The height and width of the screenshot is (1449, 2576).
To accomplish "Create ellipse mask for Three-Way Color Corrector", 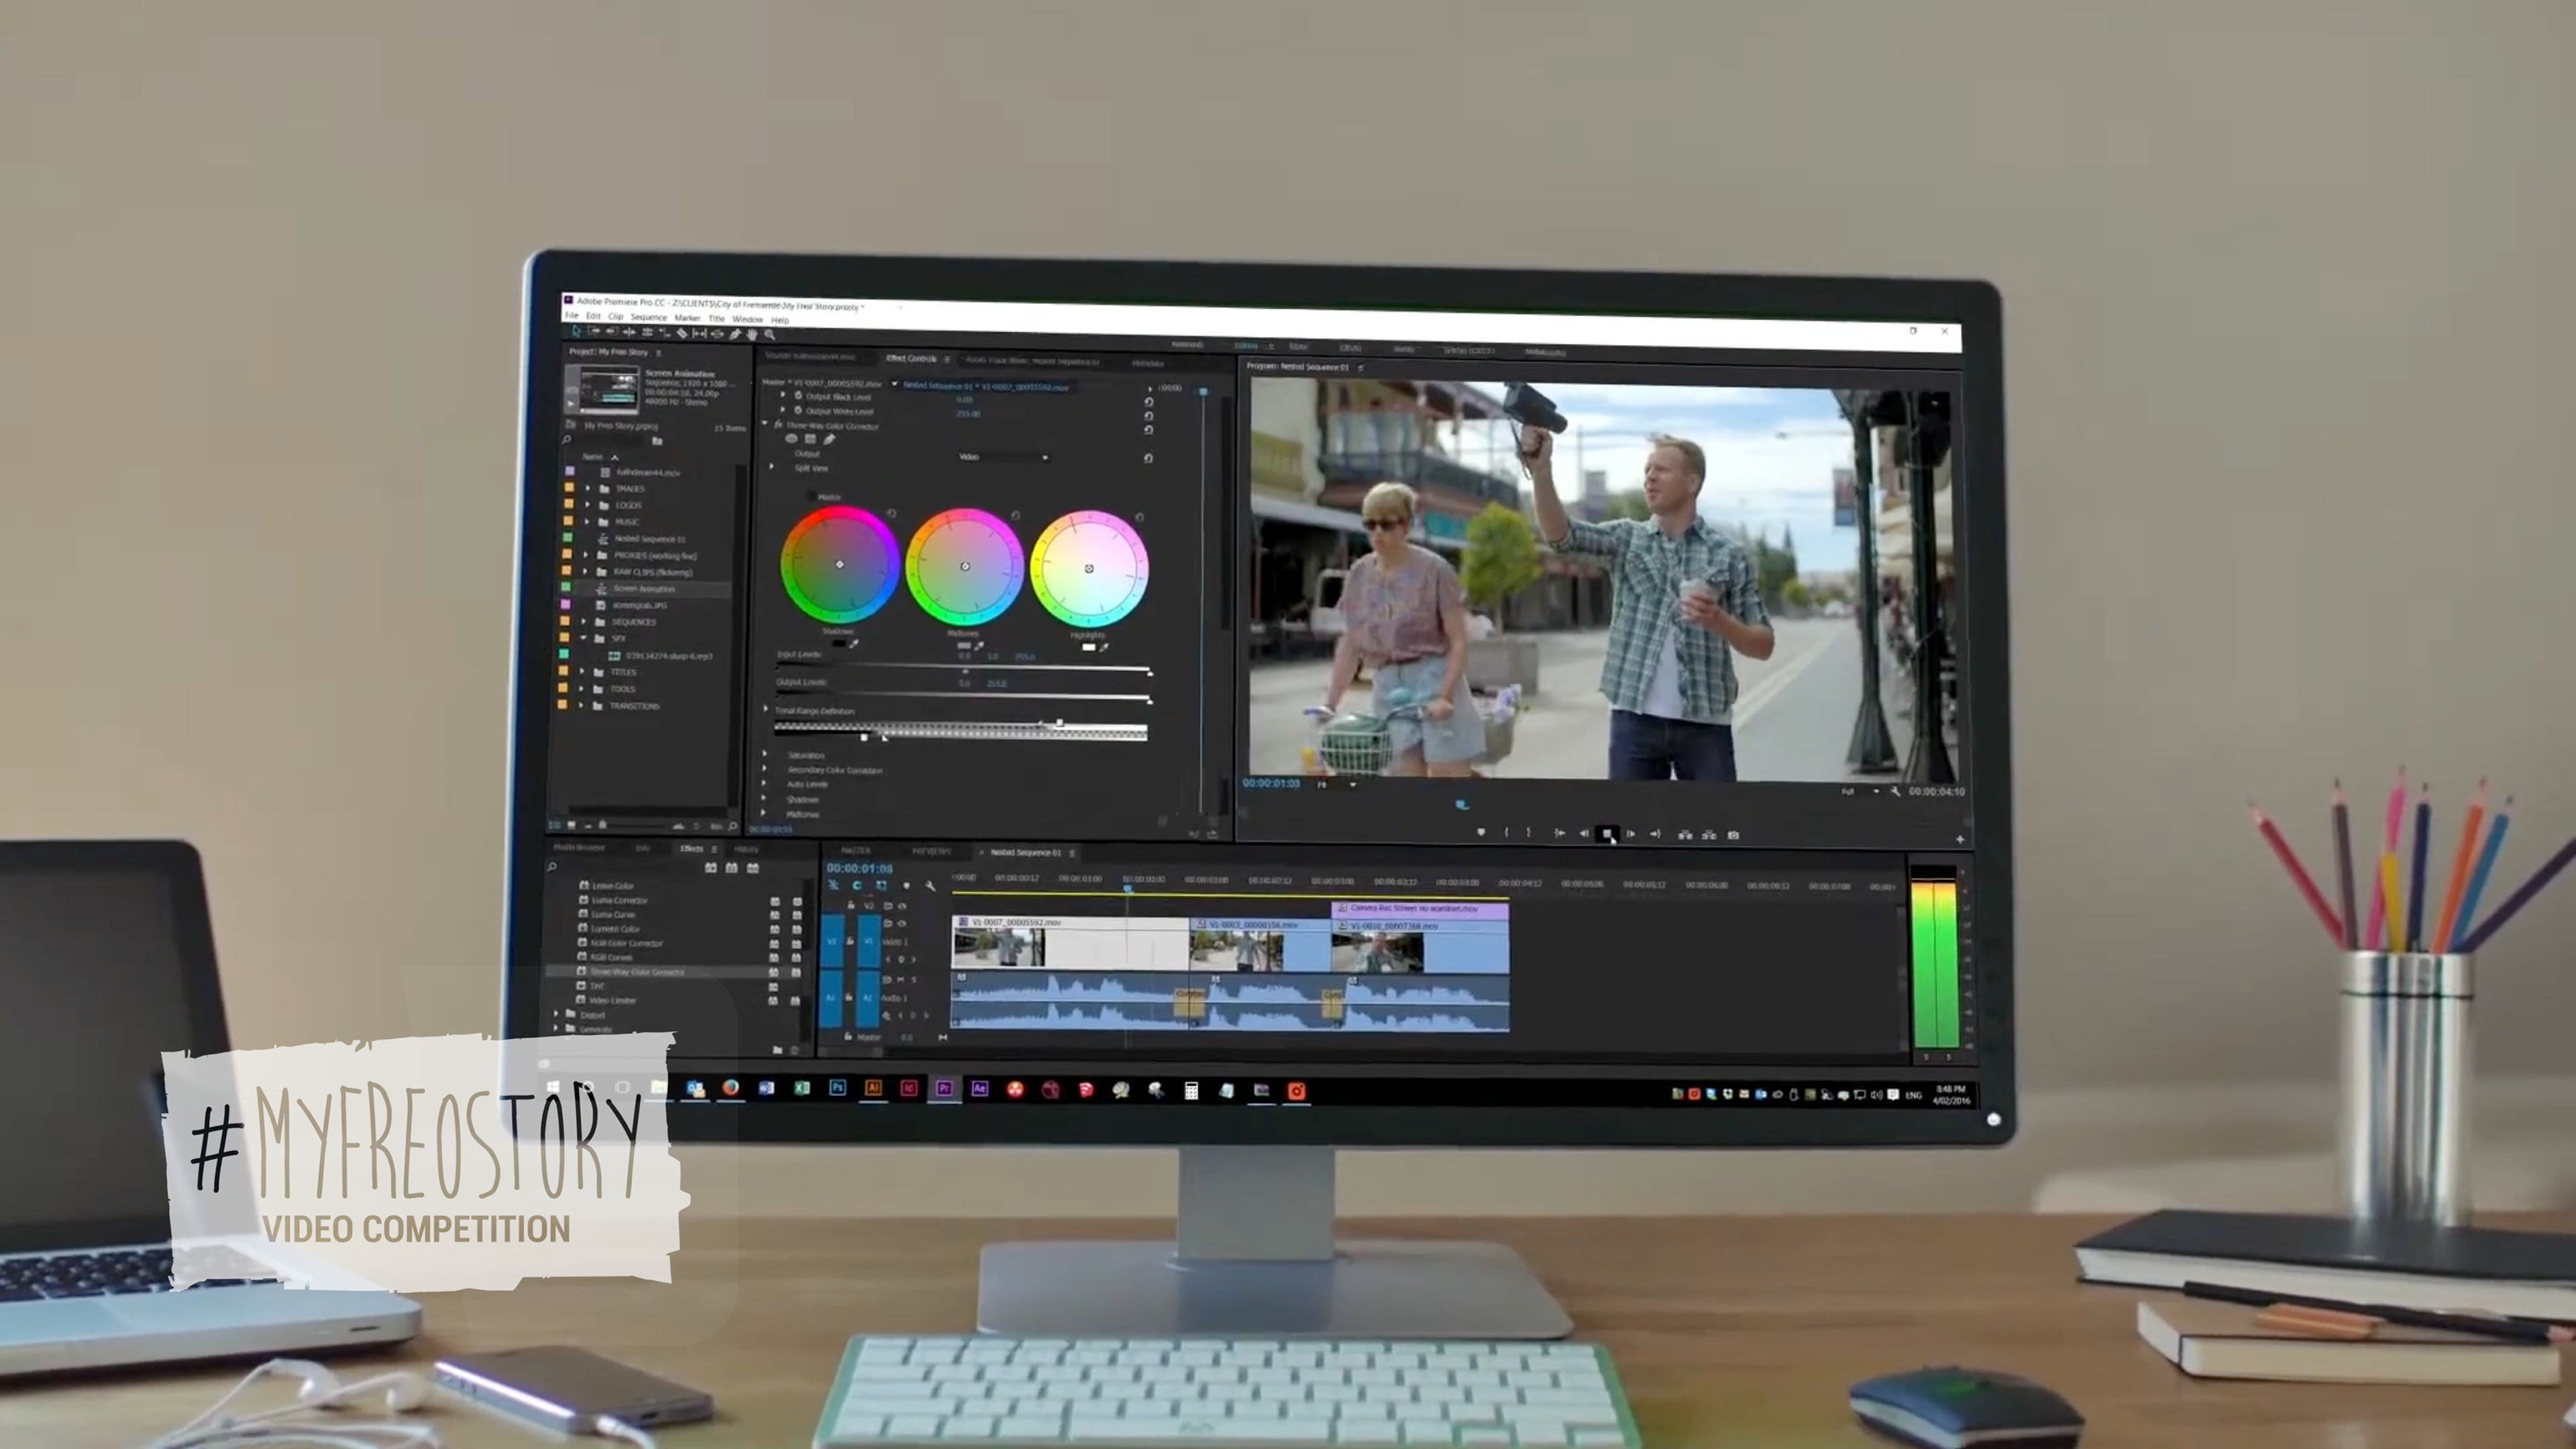I will pyautogui.click(x=792, y=439).
